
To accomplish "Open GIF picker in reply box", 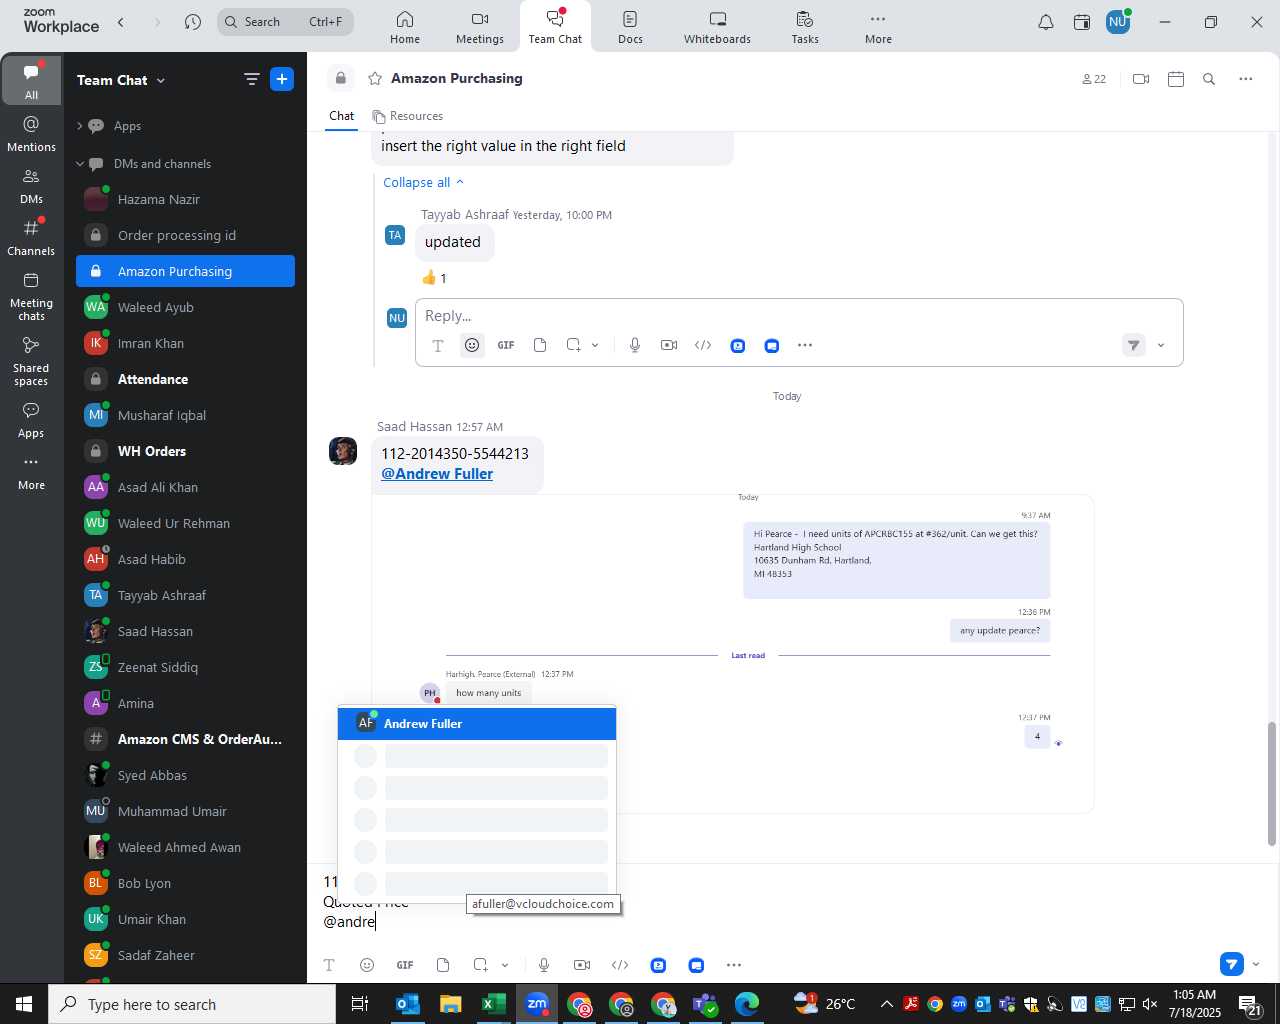I will coord(506,345).
